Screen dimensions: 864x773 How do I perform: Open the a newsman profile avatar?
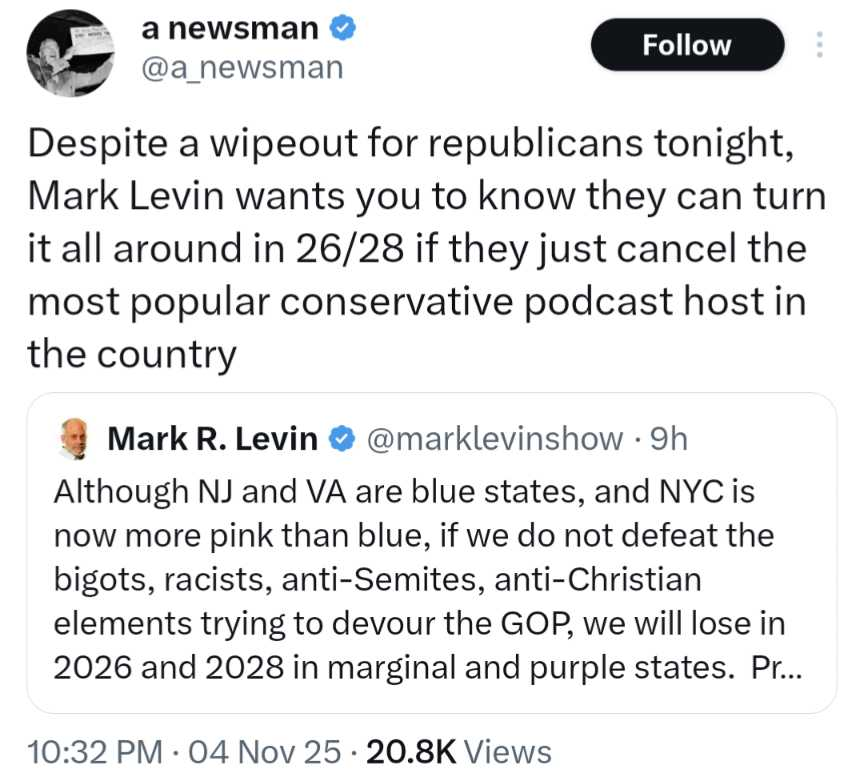pos(66,54)
